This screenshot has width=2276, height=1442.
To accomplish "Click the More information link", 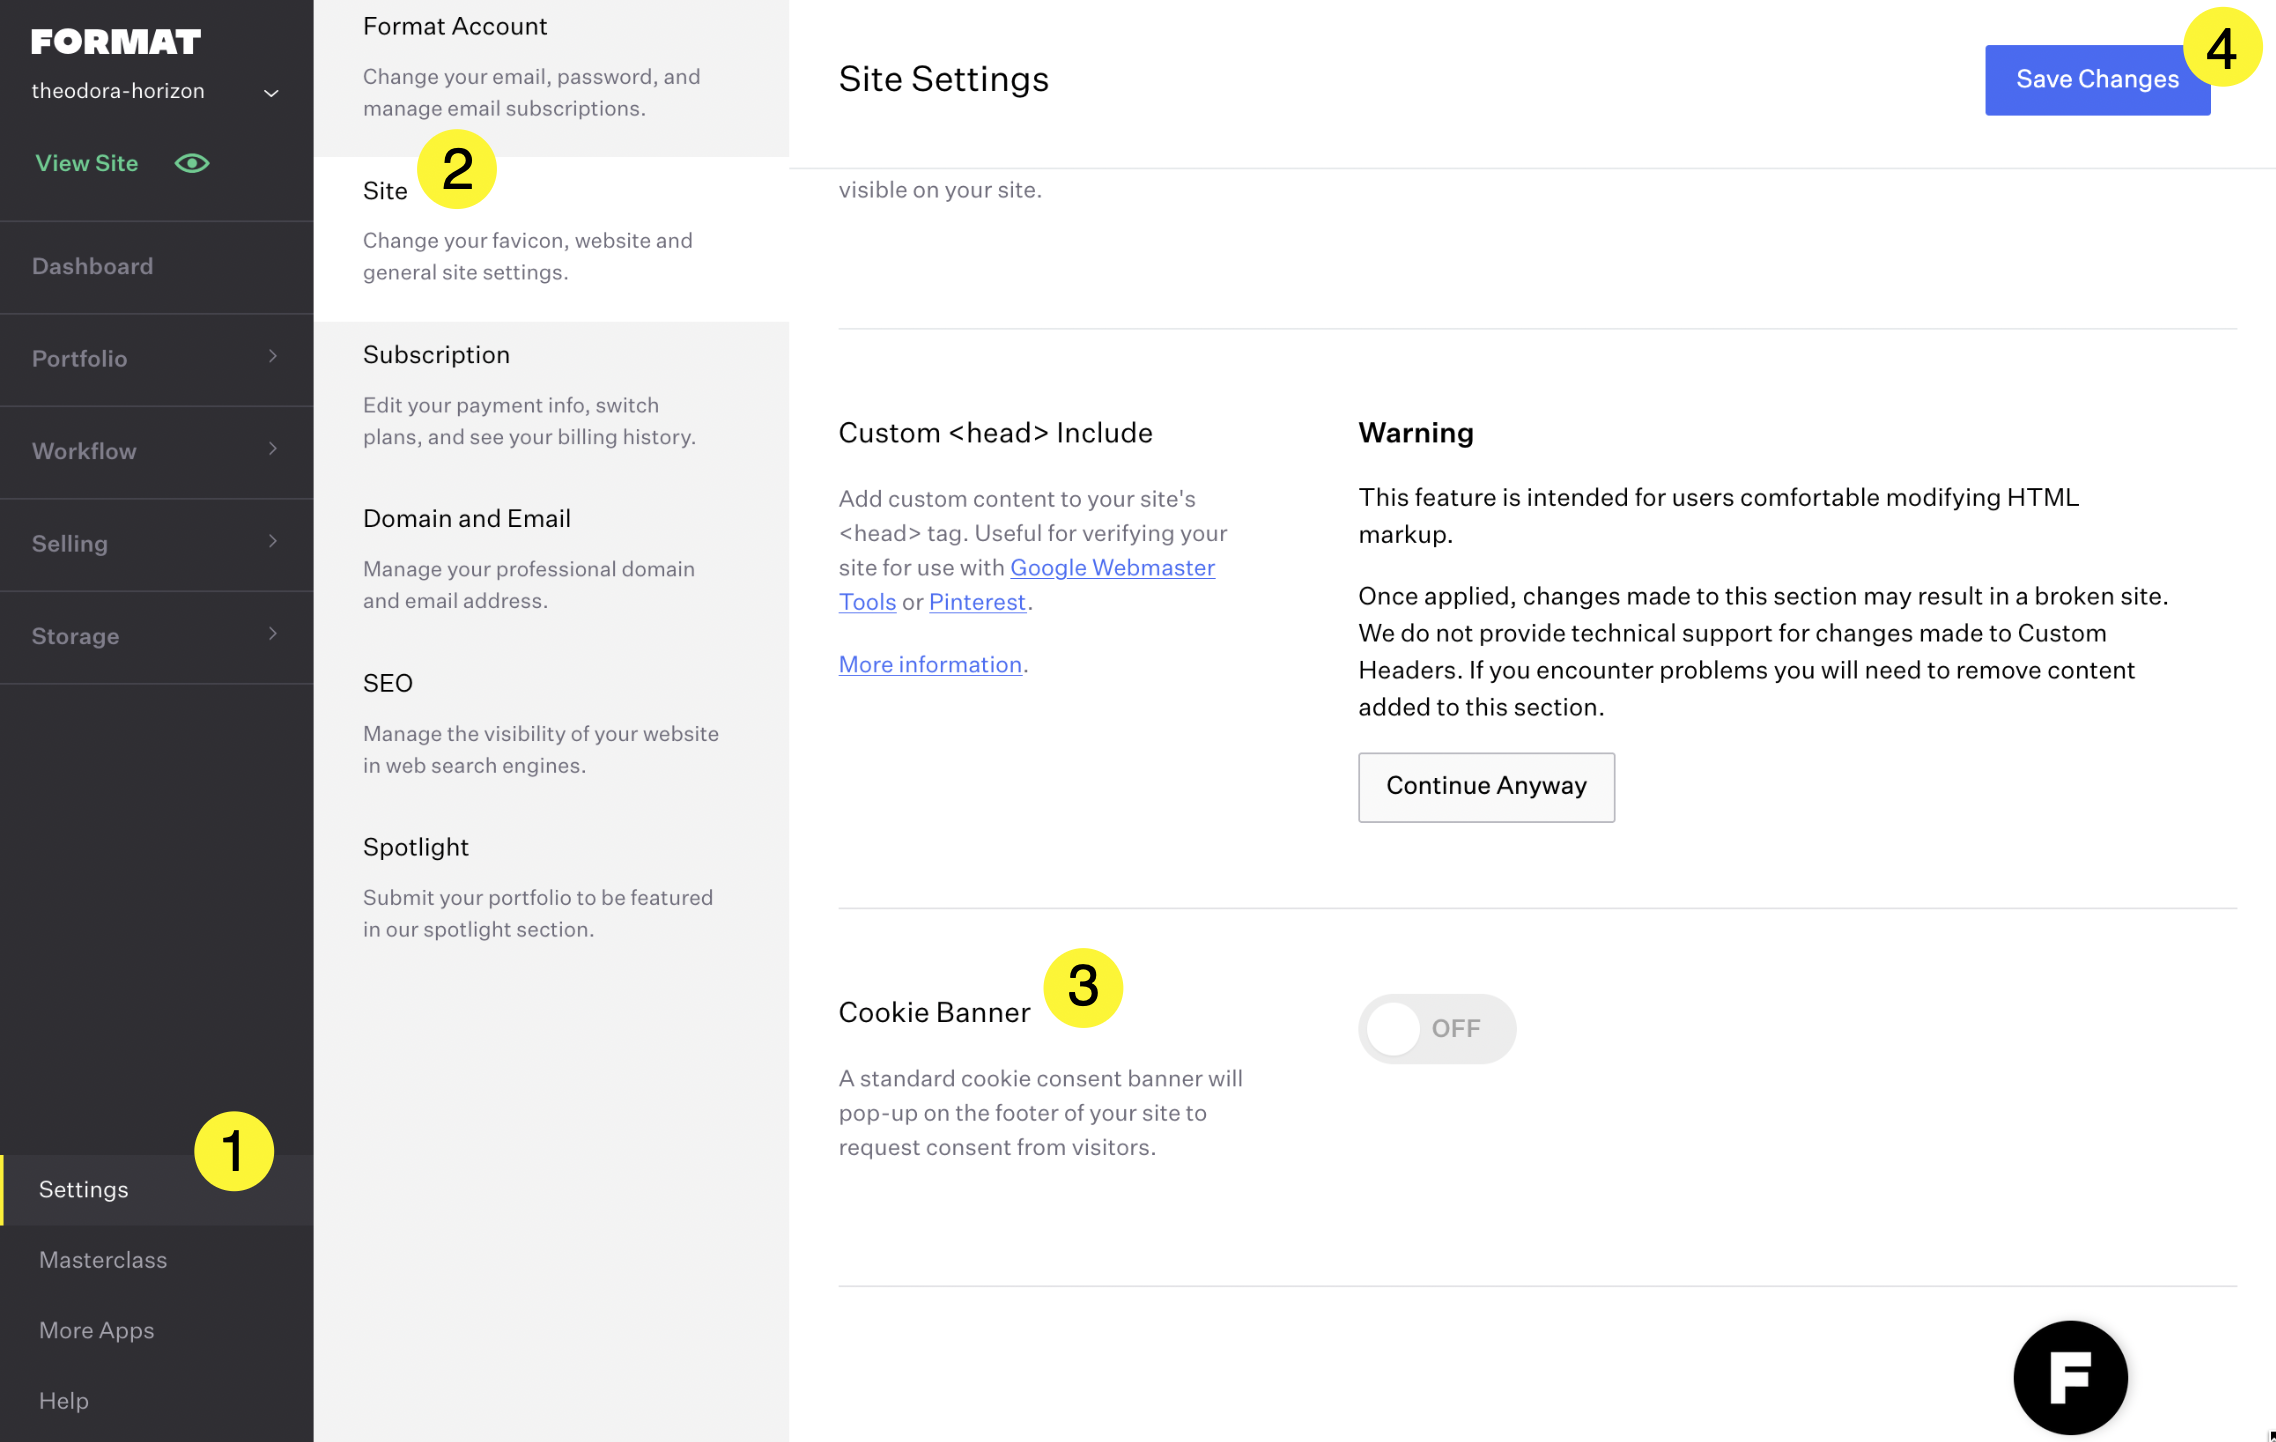I will pos(929,664).
